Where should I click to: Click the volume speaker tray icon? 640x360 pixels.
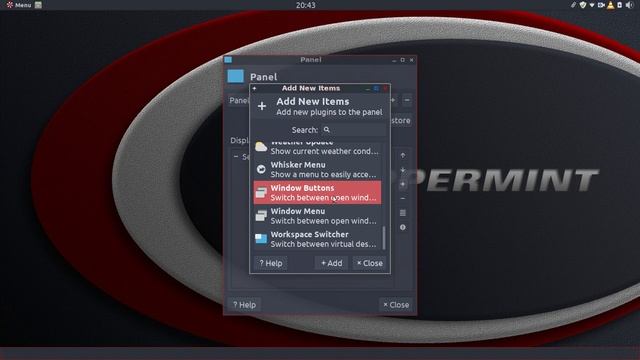pyautogui.click(x=630, y=5)
